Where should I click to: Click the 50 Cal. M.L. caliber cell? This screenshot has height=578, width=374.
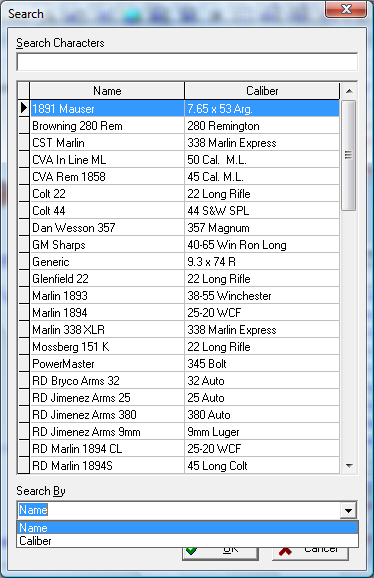262,160
